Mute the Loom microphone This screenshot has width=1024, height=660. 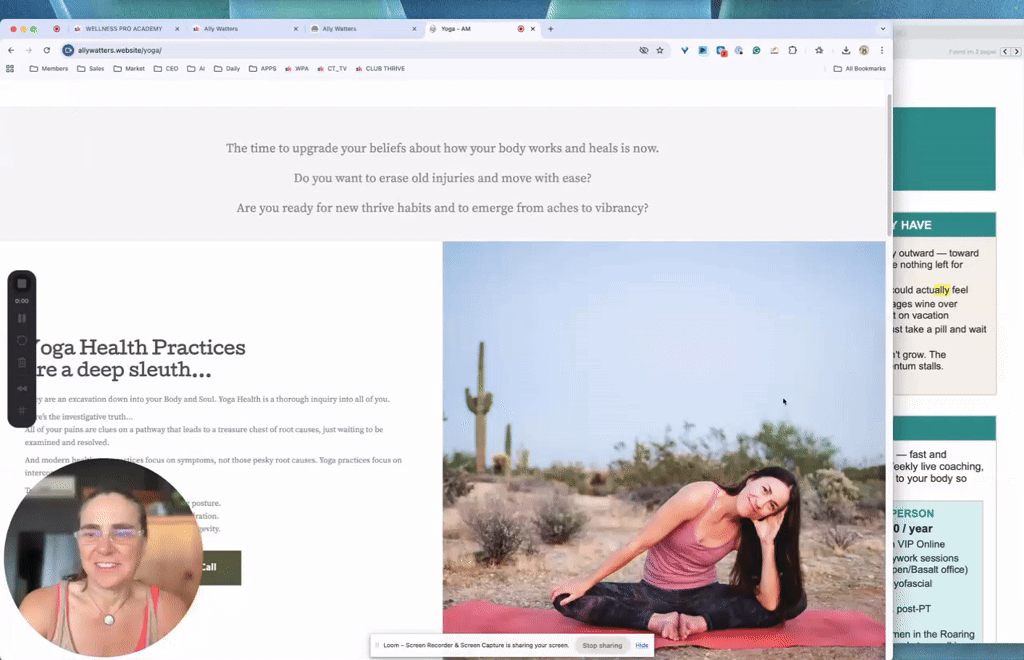click(22, 386)
